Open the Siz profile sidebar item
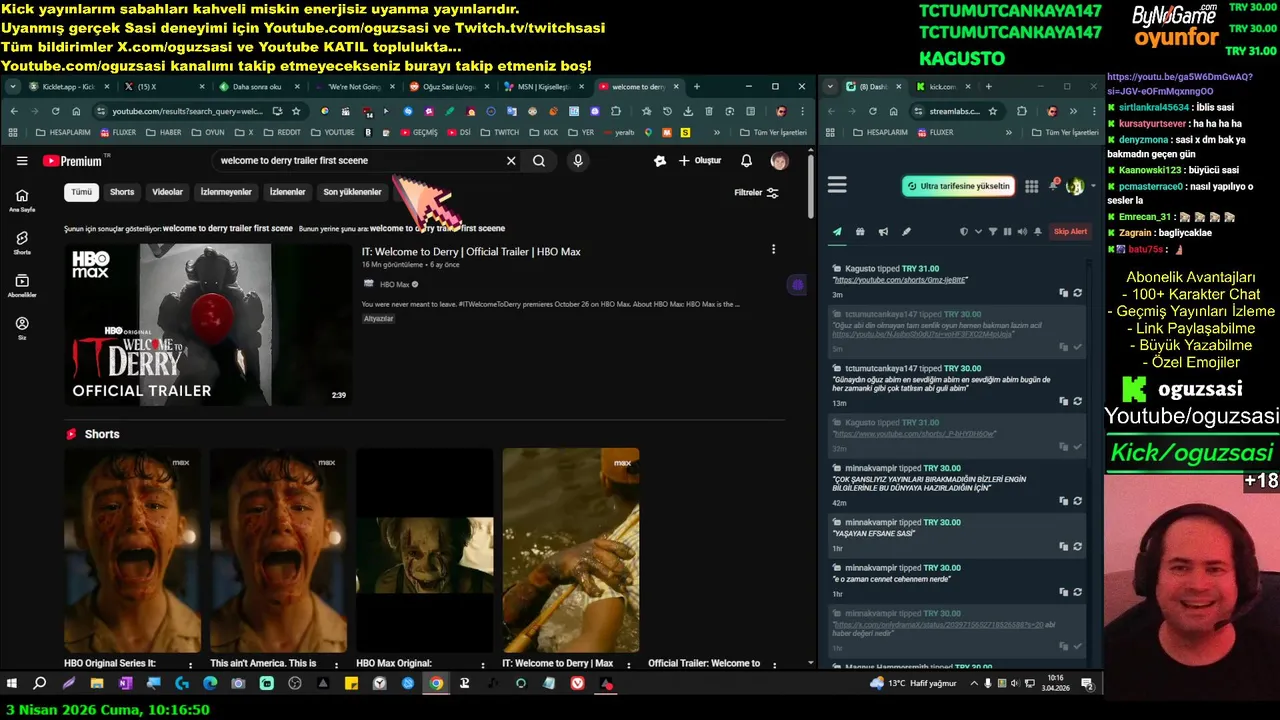This screenshot has width=1280, height=720. 22,329
